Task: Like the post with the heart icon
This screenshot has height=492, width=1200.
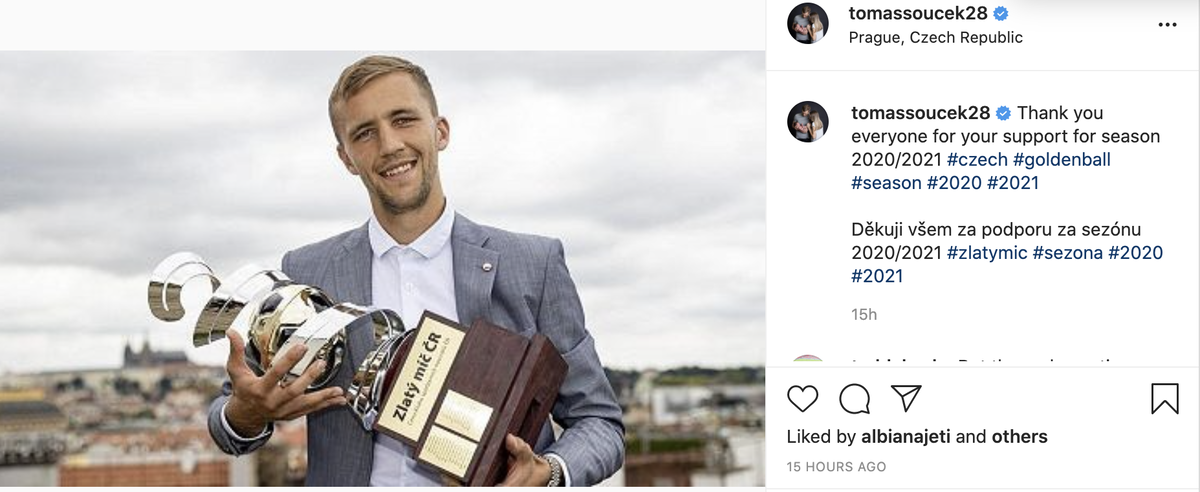Action: point(803,399)
